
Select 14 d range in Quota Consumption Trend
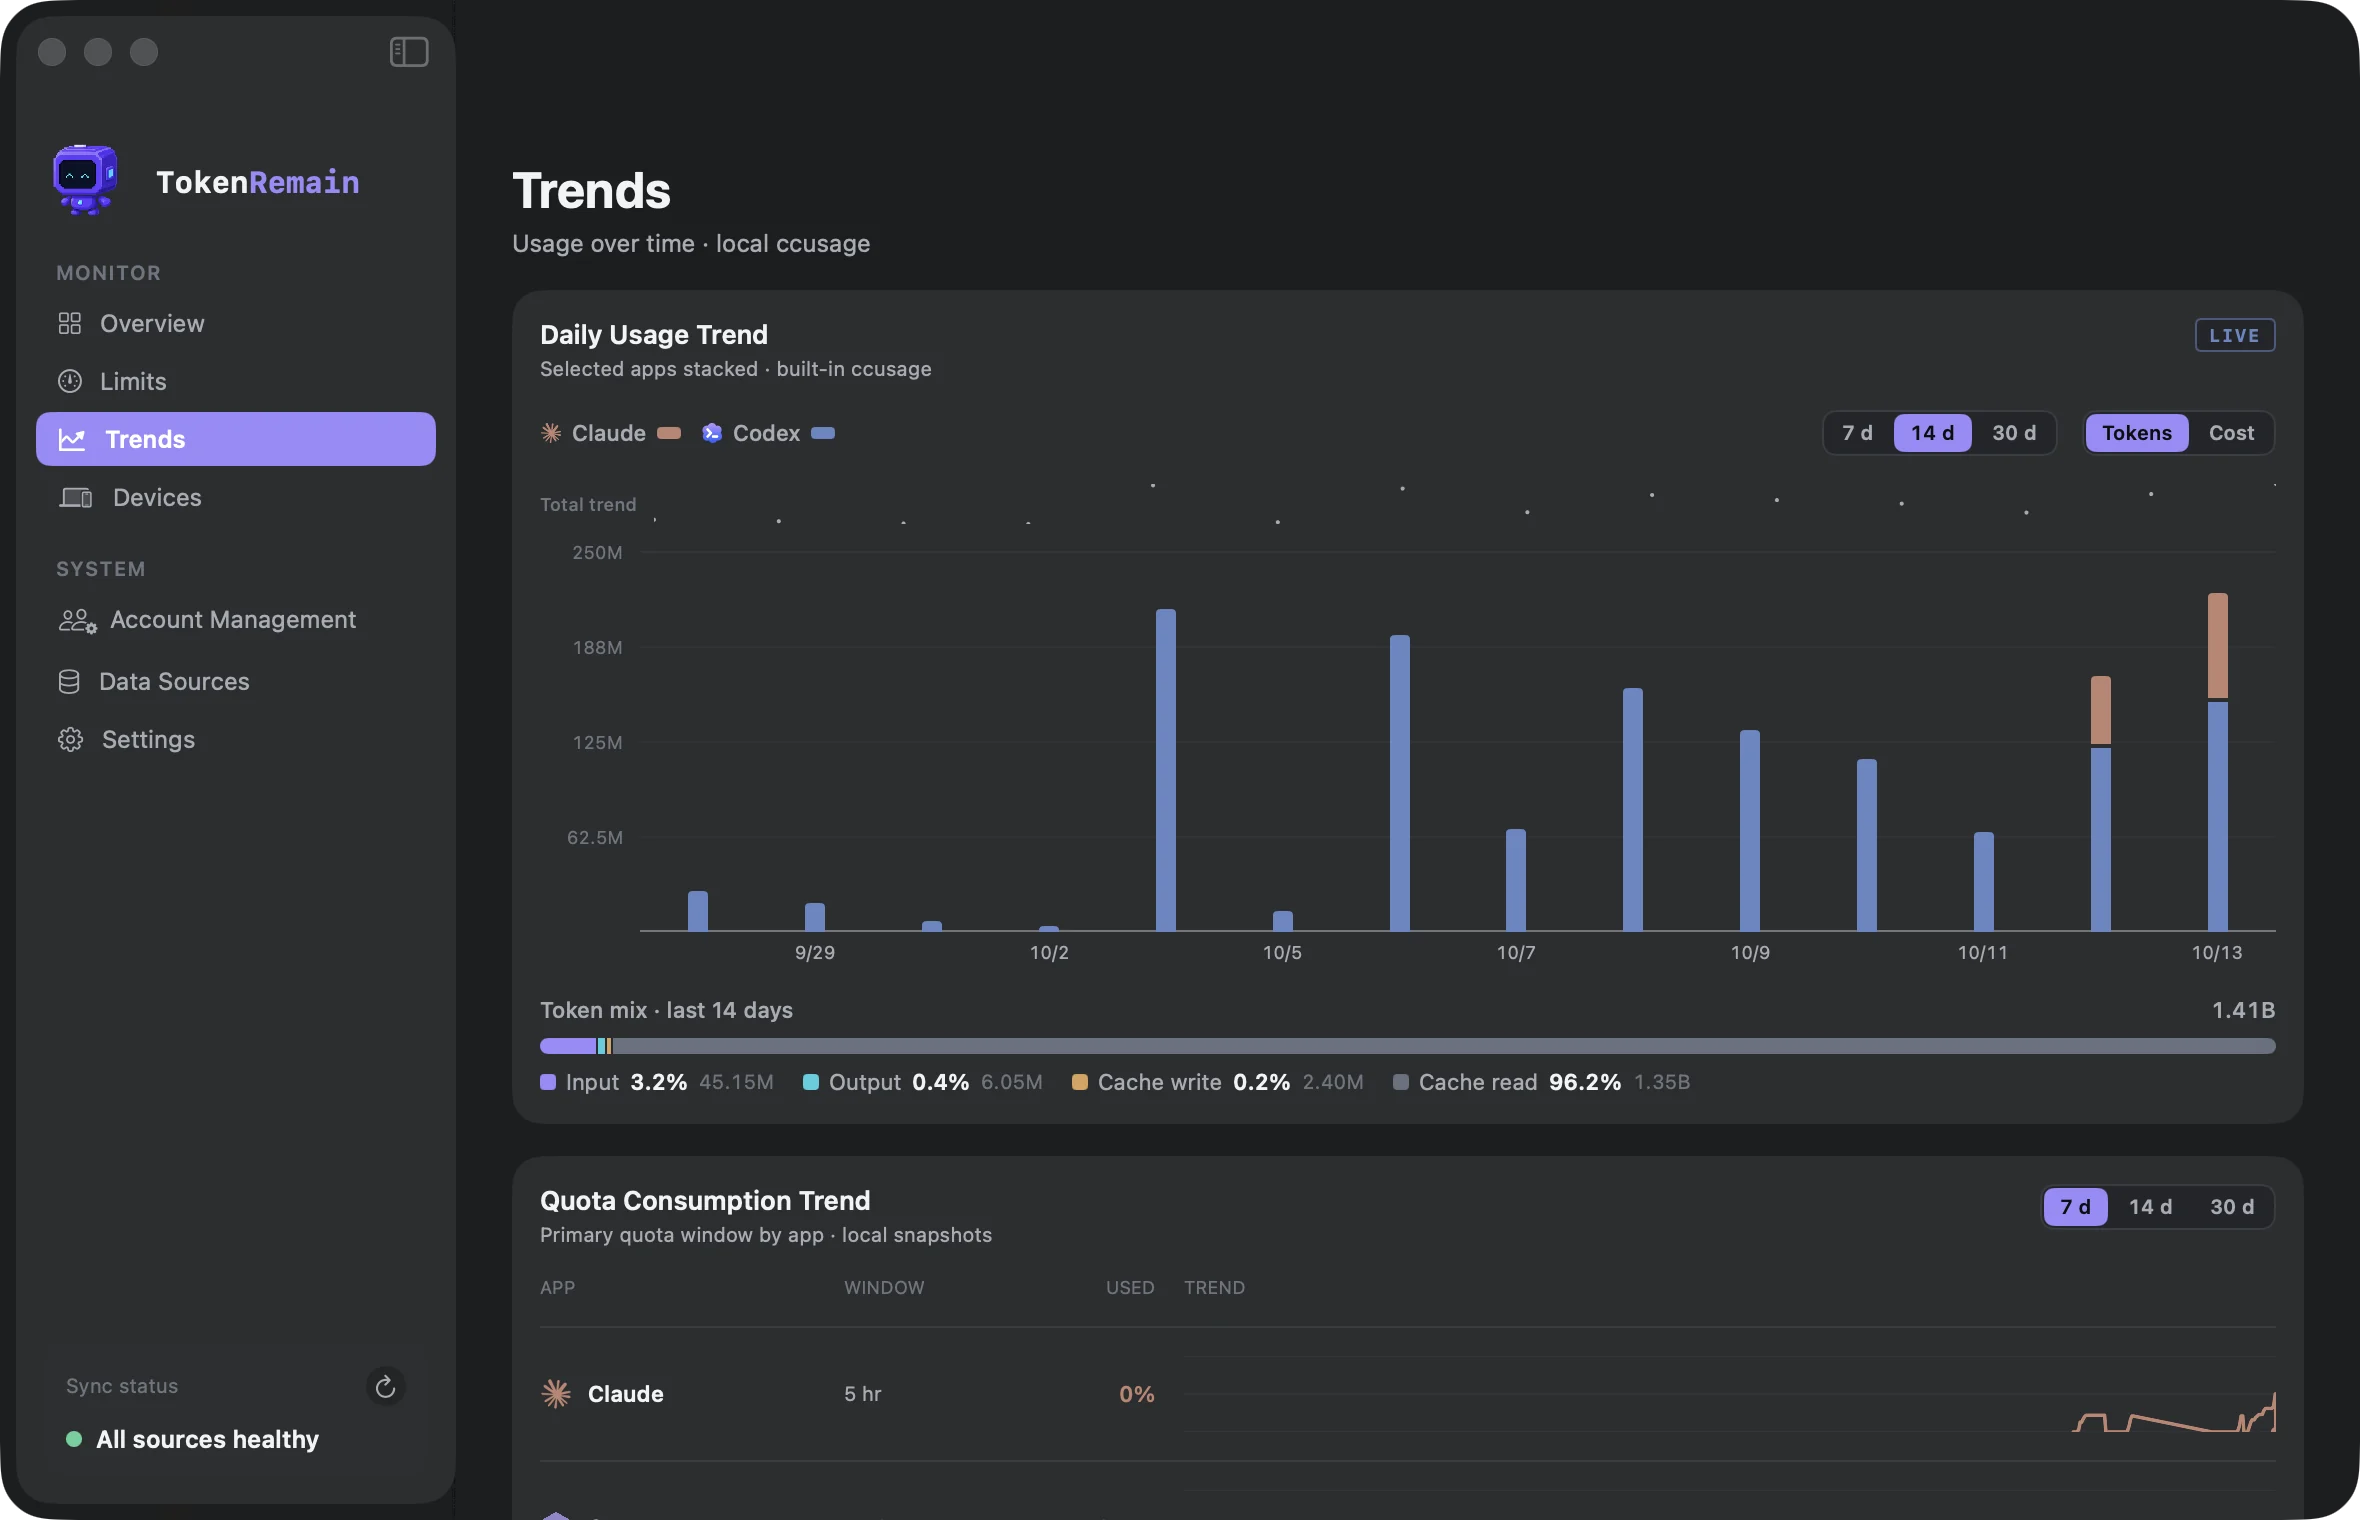pyautogui.click(x=2150, y=1207)
